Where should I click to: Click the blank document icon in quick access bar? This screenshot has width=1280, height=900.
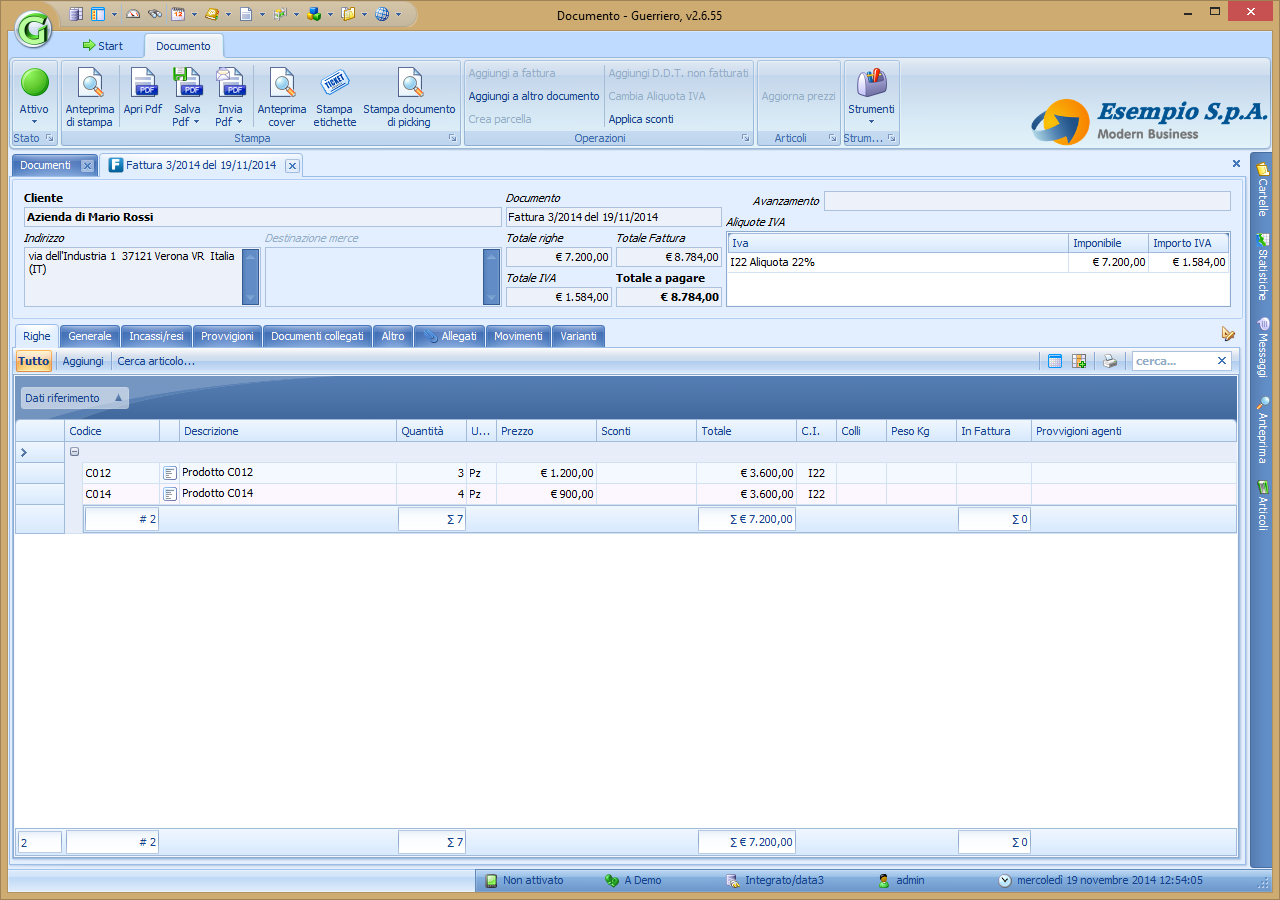(x=245, y=14)
